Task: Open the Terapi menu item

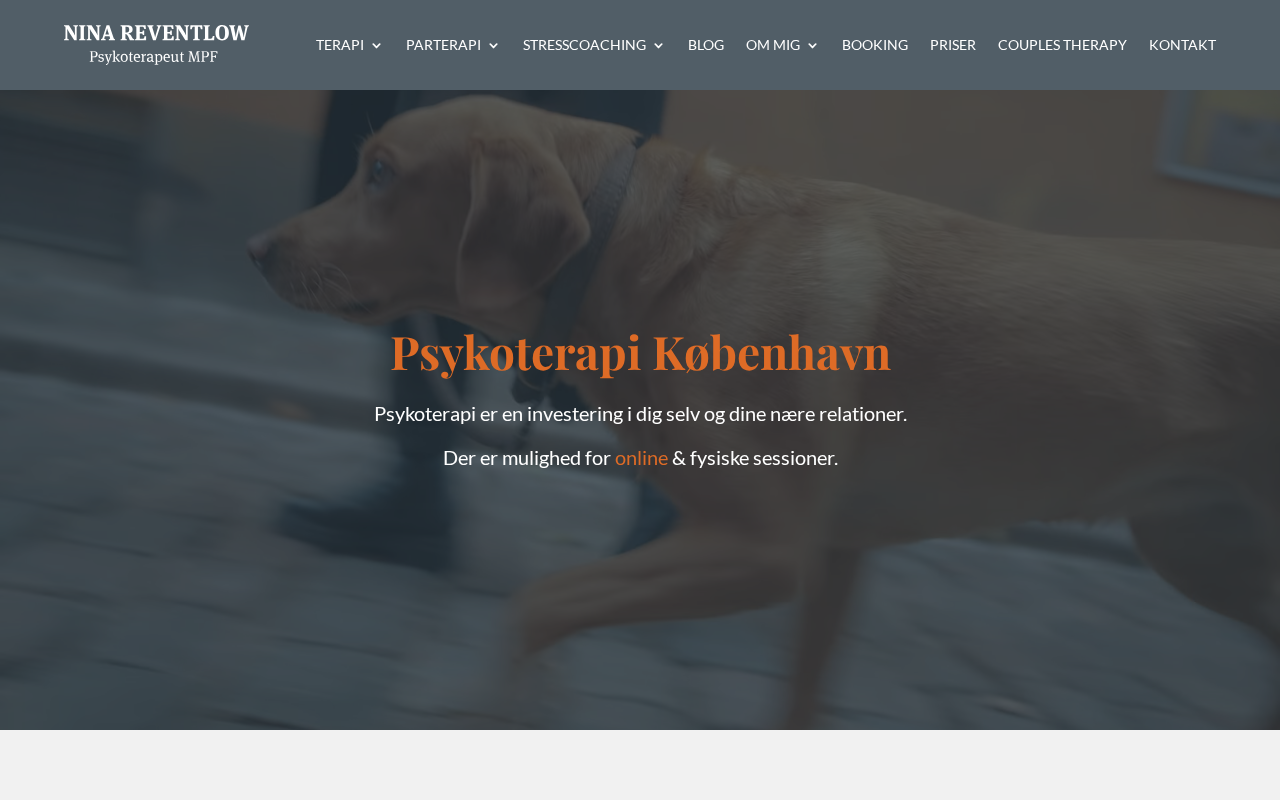Action: (x=340, y=45)
